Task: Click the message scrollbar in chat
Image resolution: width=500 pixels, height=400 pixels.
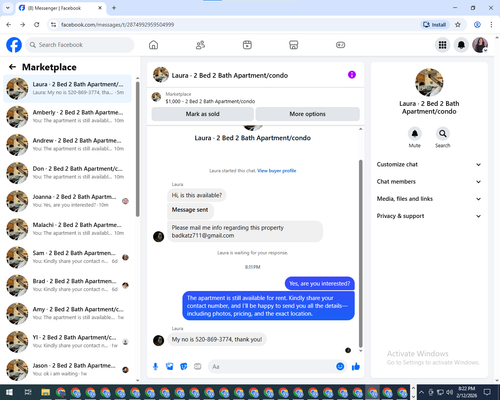Action: pos(360,253)
